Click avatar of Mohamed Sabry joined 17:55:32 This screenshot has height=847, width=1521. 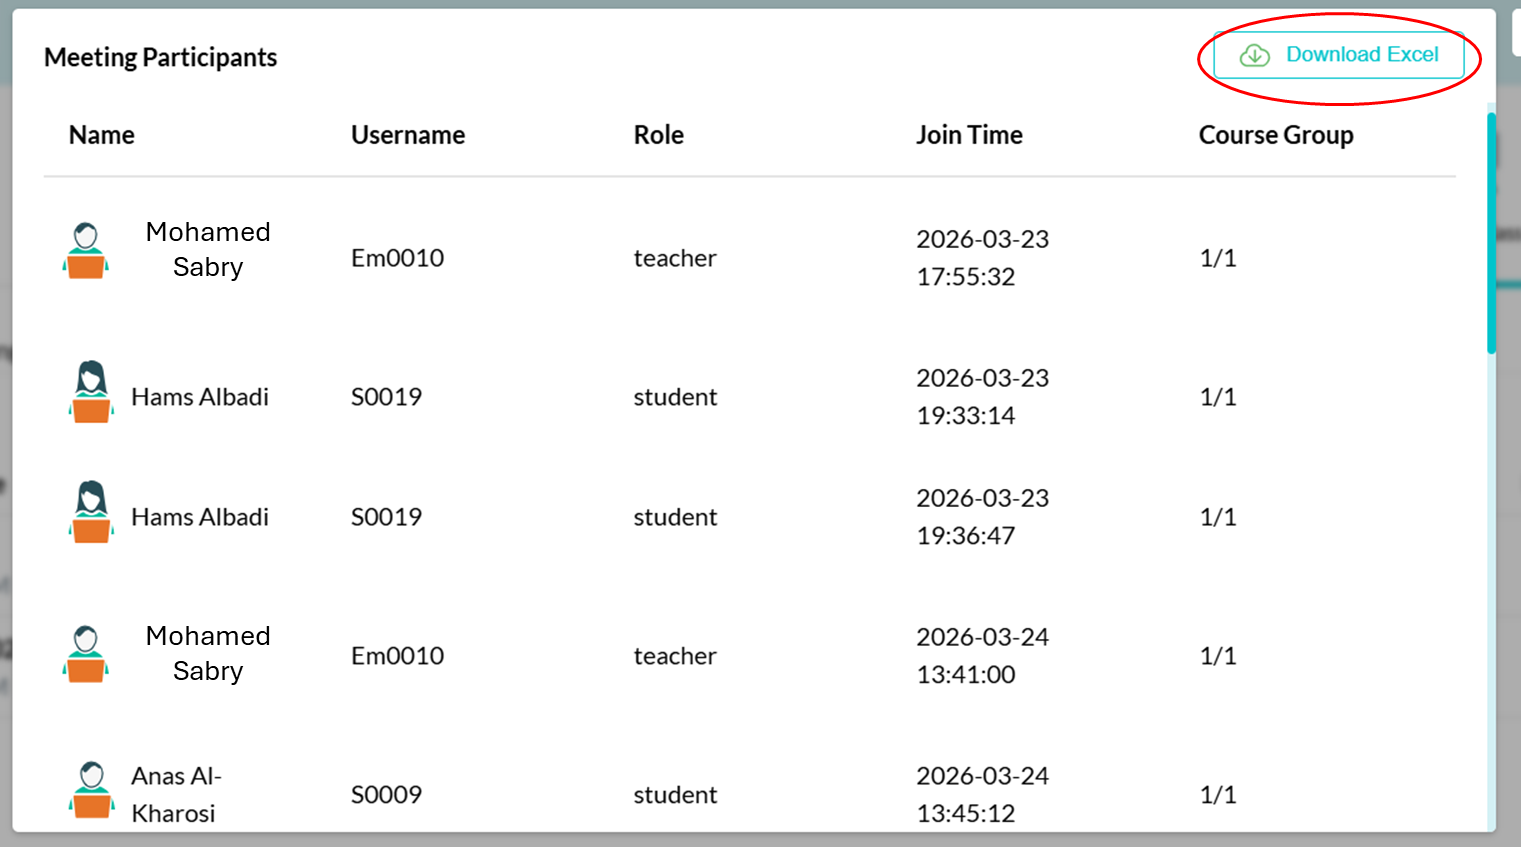point(86,250)
